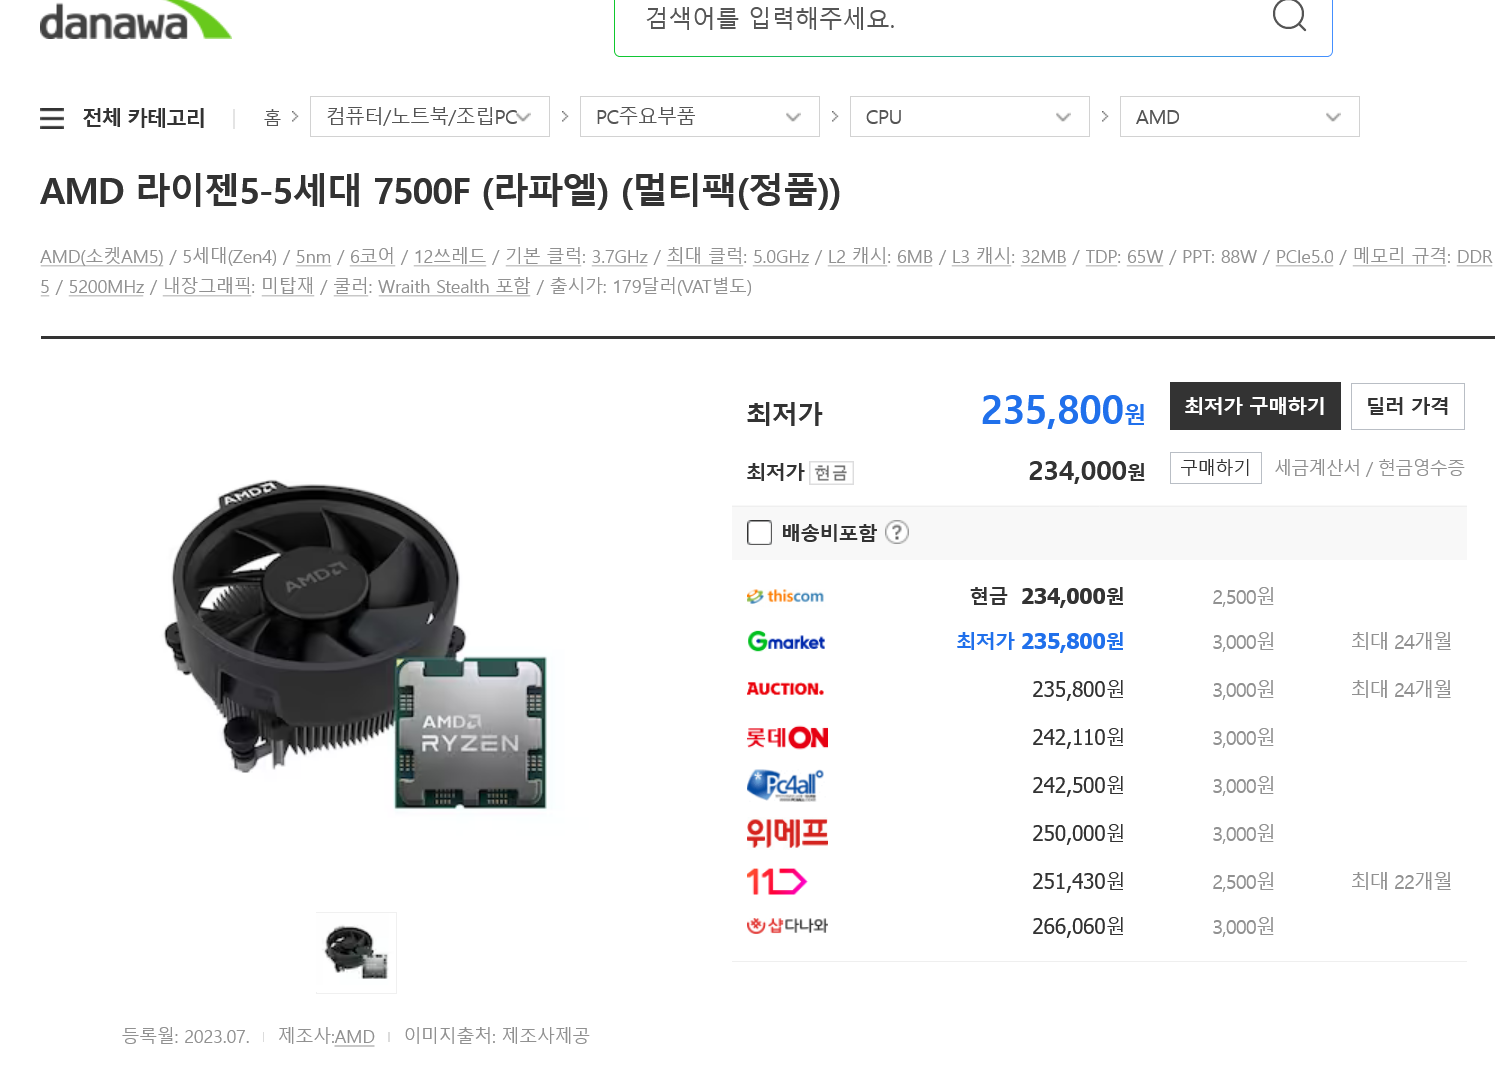
Task: Open the Wraith Stealth 포함 cooler link
Action: (454, 287)
